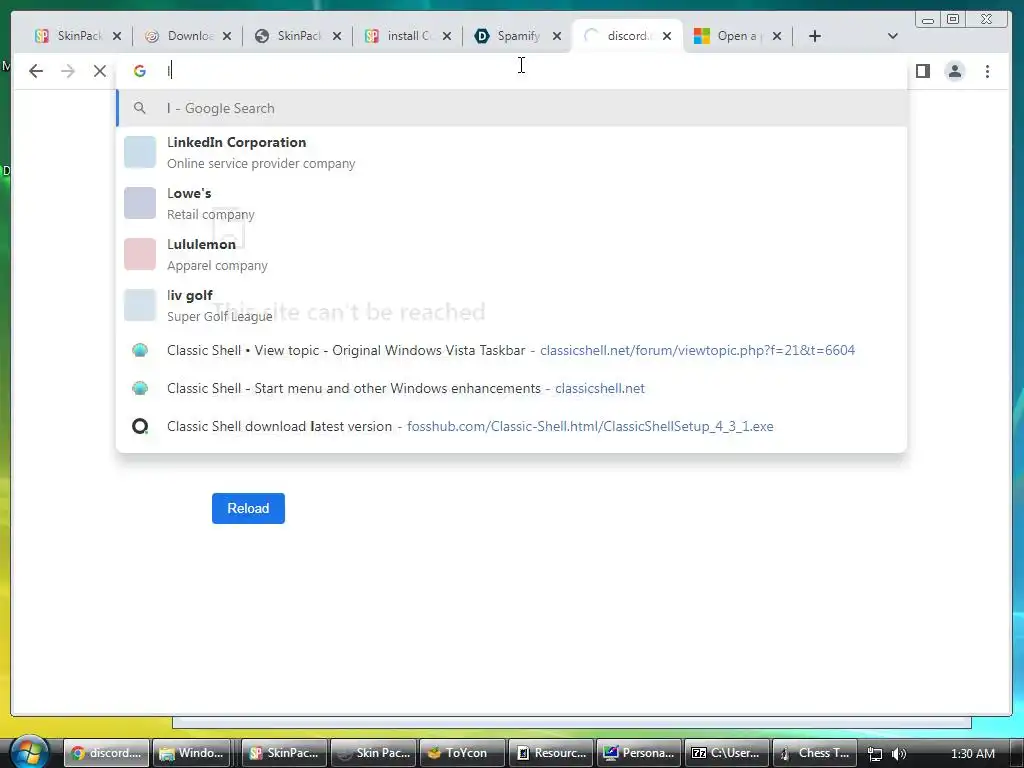Open the Chess T... taskbar button

815,753
